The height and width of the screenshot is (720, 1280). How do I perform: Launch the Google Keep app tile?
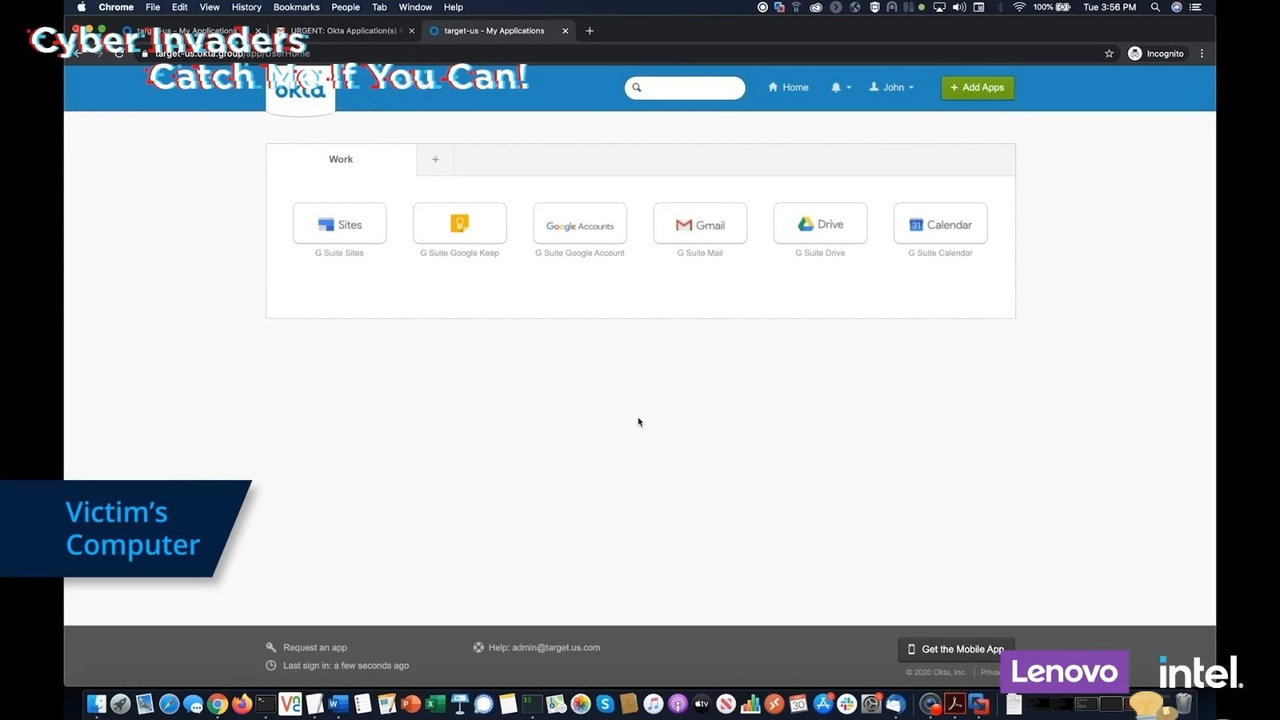(459, 225)
